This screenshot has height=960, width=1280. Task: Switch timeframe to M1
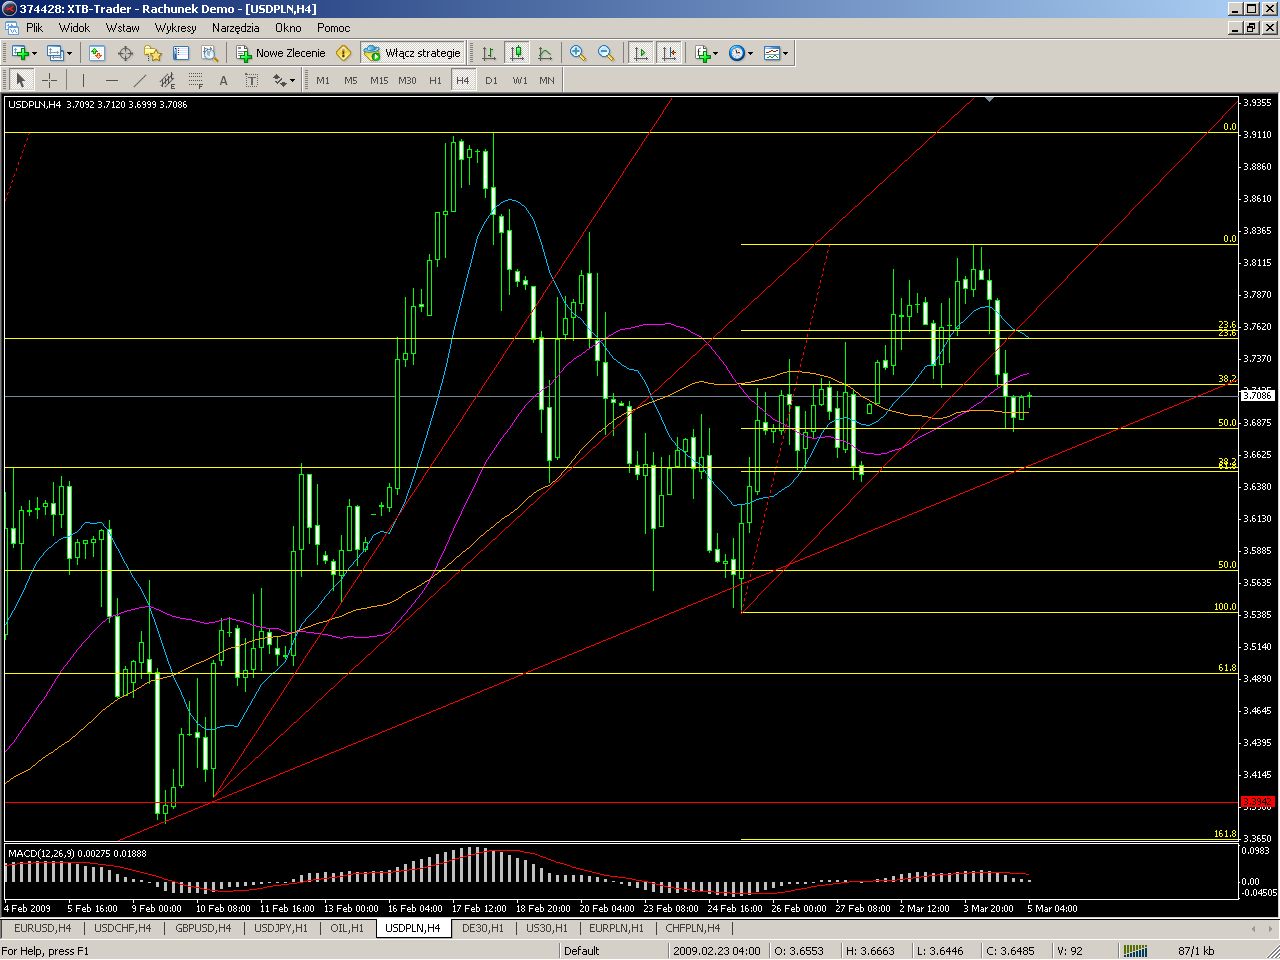point(323,80)
